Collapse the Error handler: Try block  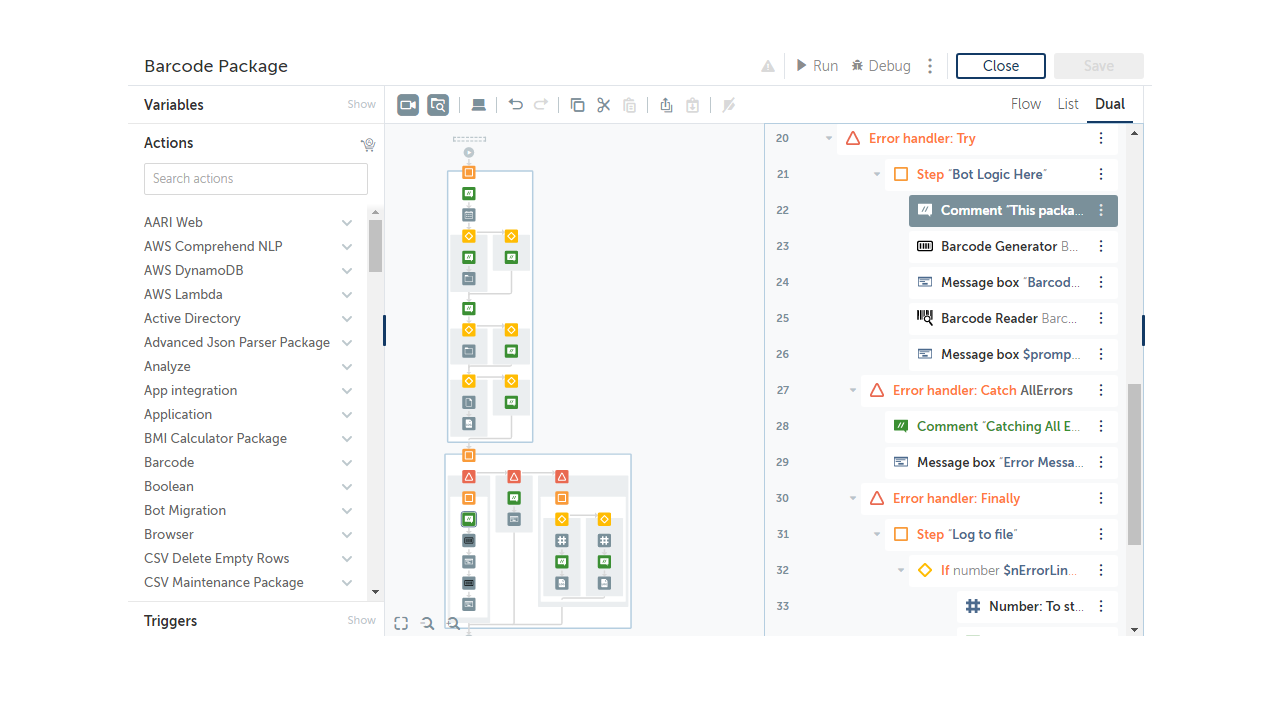click(829, 138)
